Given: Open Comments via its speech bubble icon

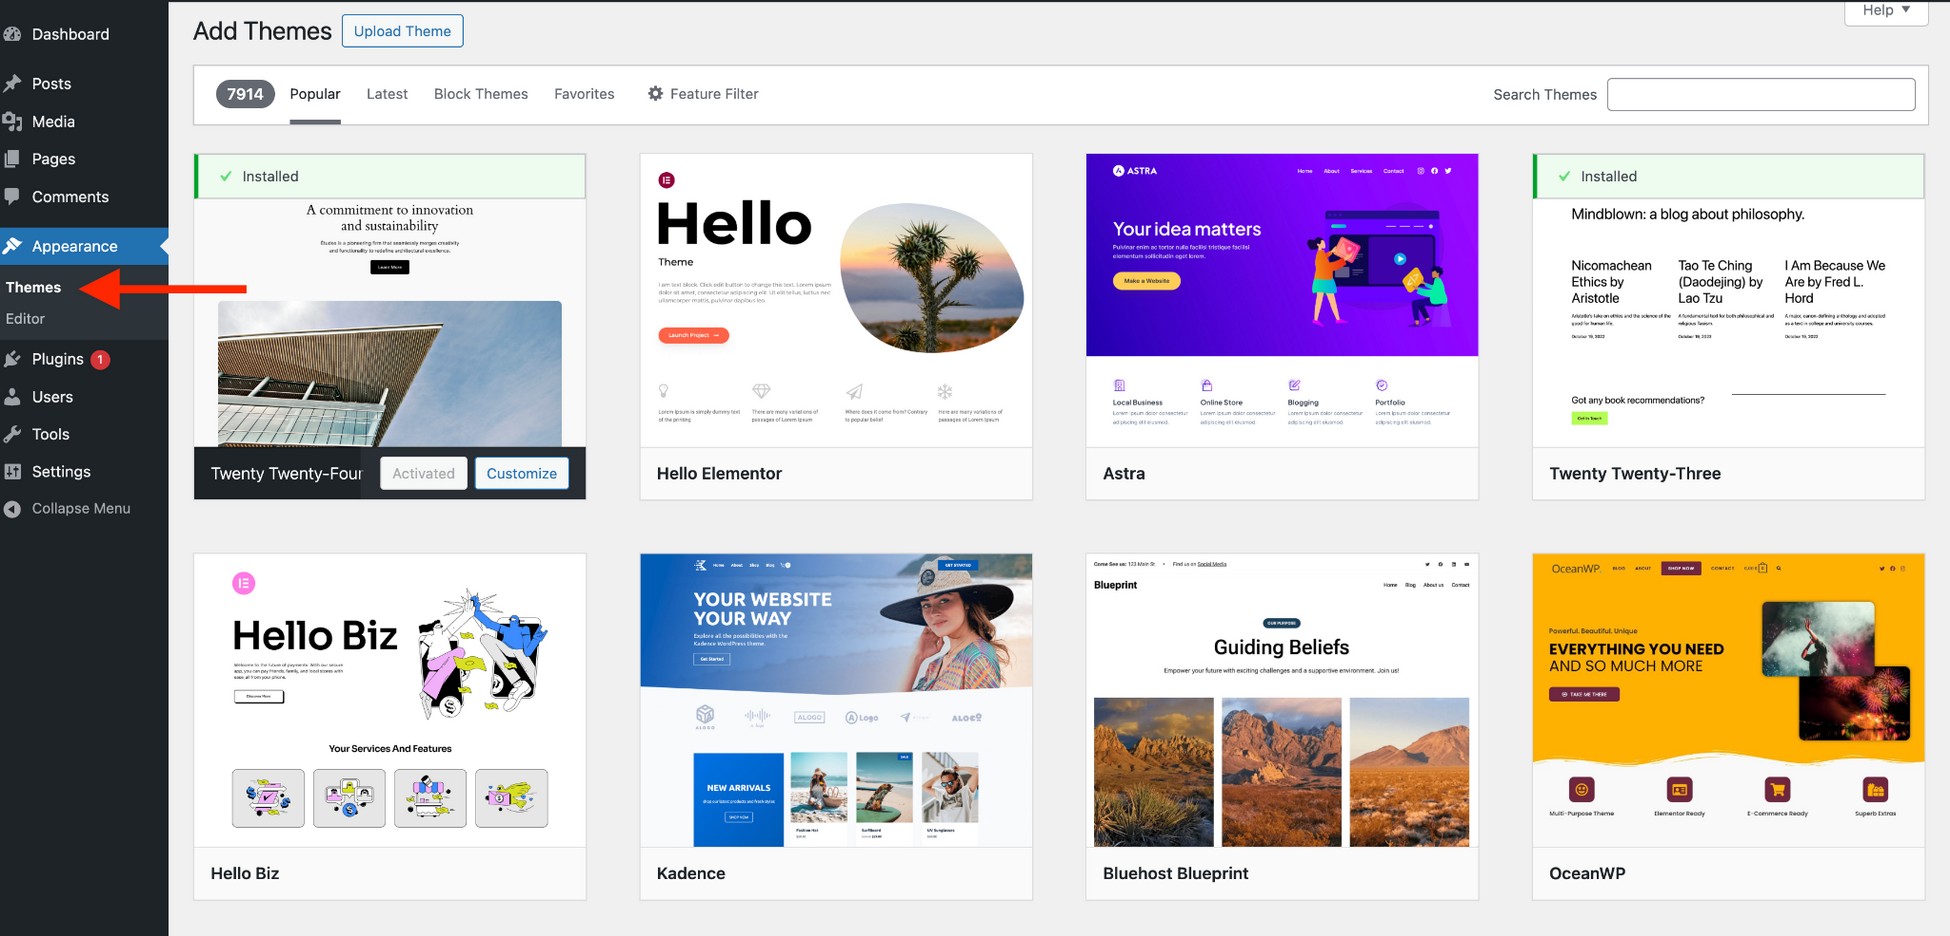Looking at the screenshot, I should (14, 196).
